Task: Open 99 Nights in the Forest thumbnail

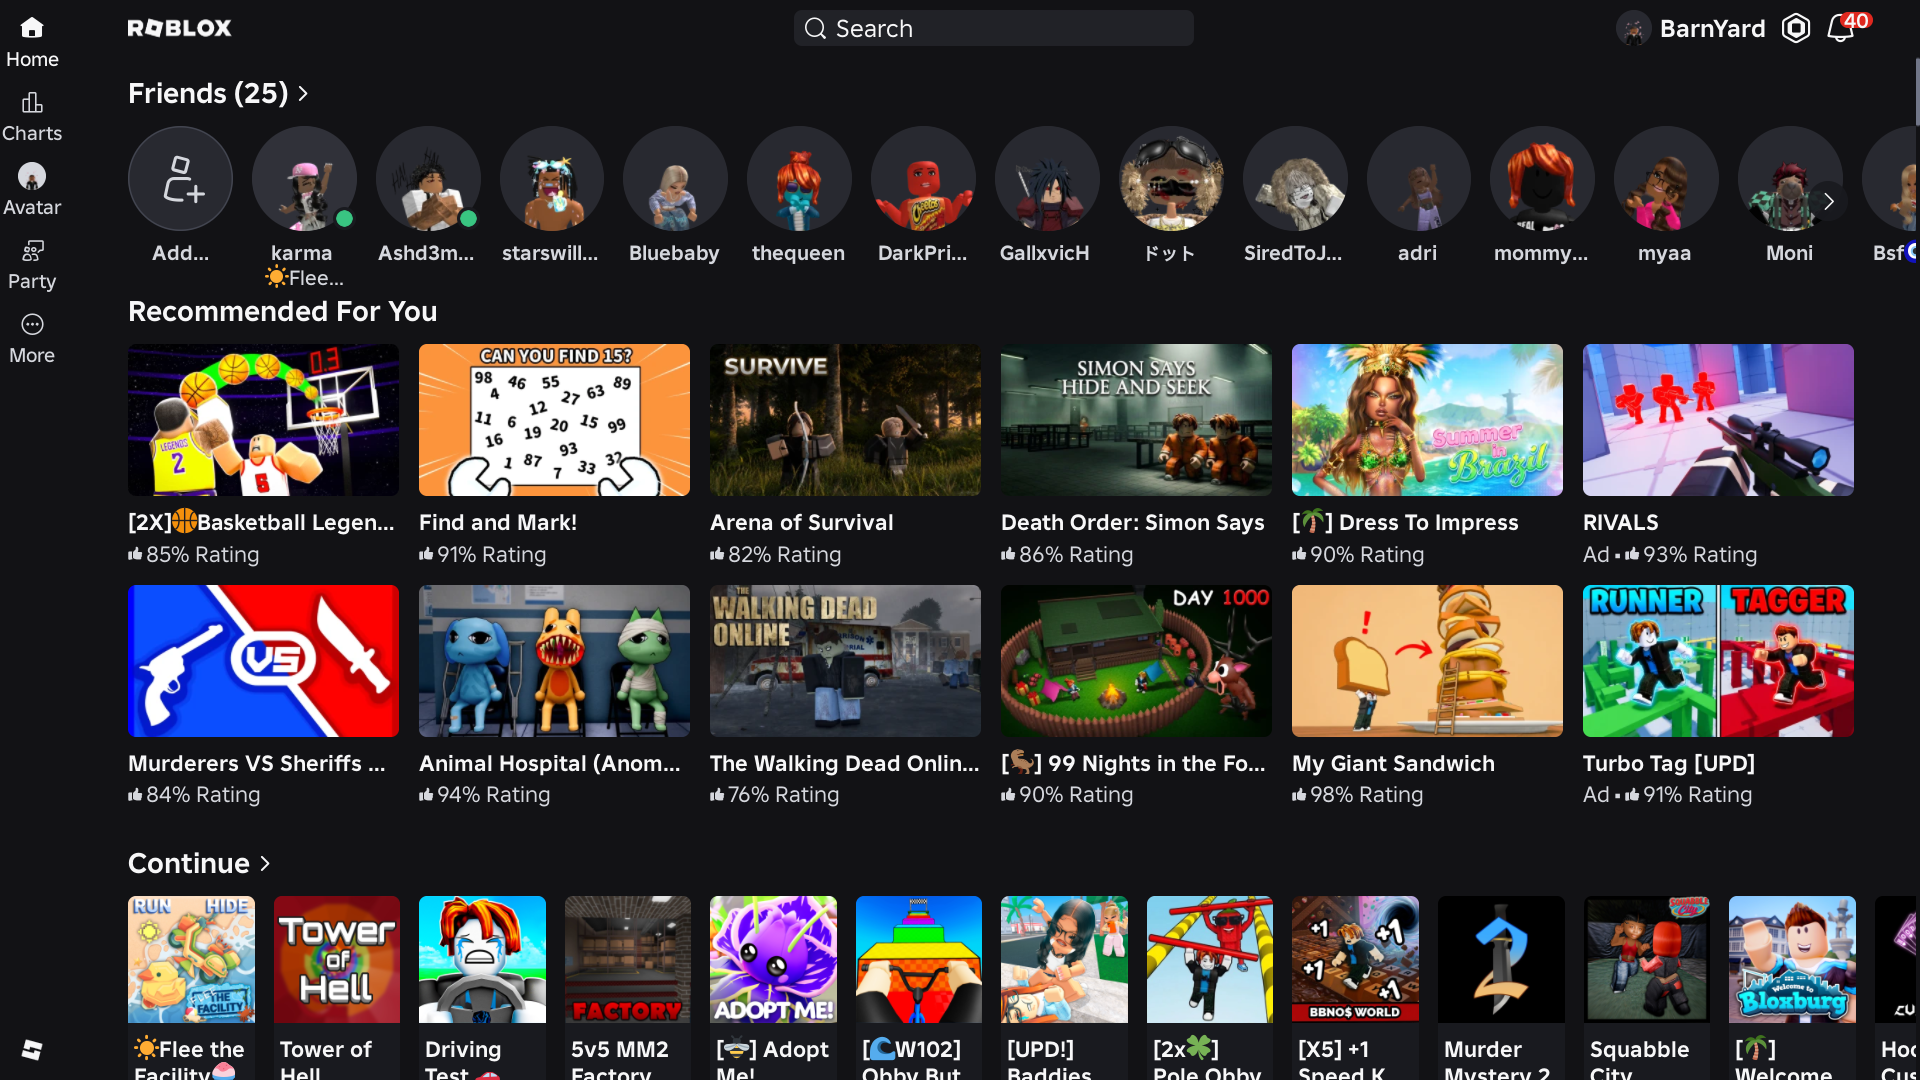Action: 1136,661
